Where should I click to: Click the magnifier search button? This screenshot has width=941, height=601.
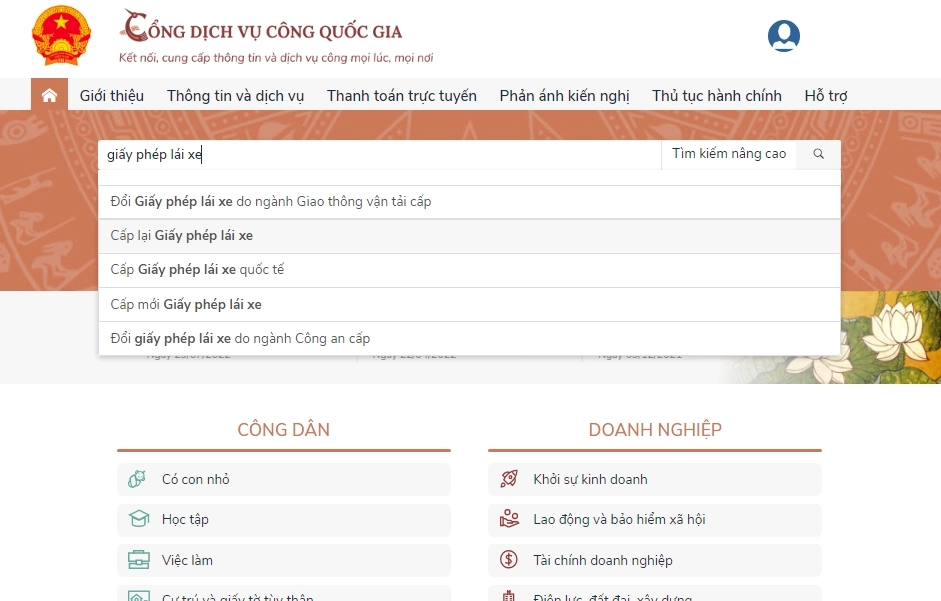click(x=818, y=154)
